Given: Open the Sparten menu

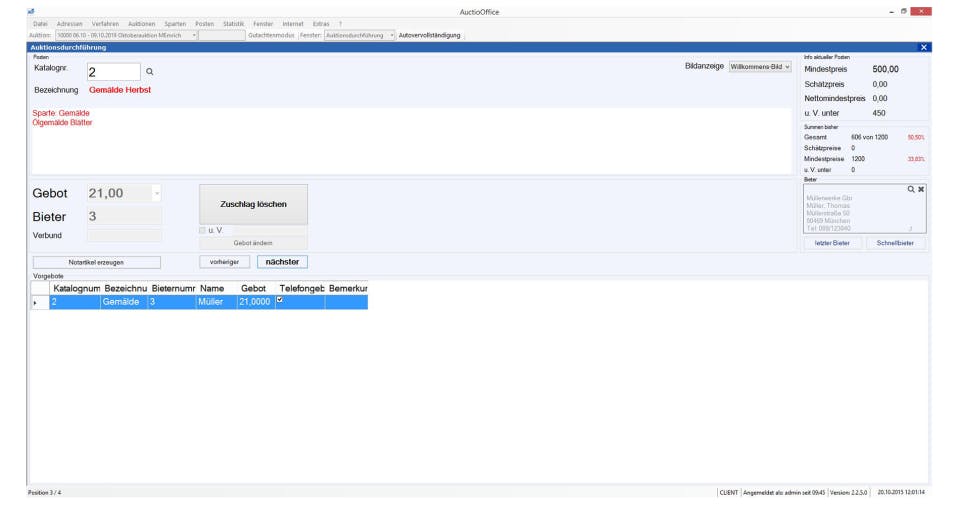Looking at the screenshot, I should click(x=175, y=24).
